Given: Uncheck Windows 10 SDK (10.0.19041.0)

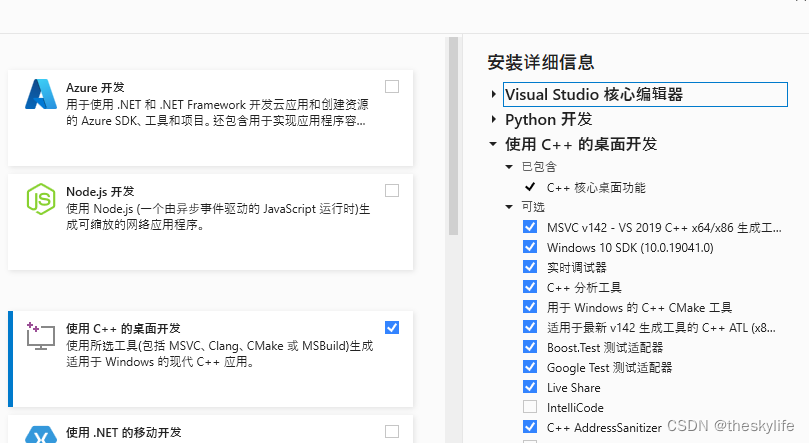Looking at the screenshot, I should [x=530, y=247].
